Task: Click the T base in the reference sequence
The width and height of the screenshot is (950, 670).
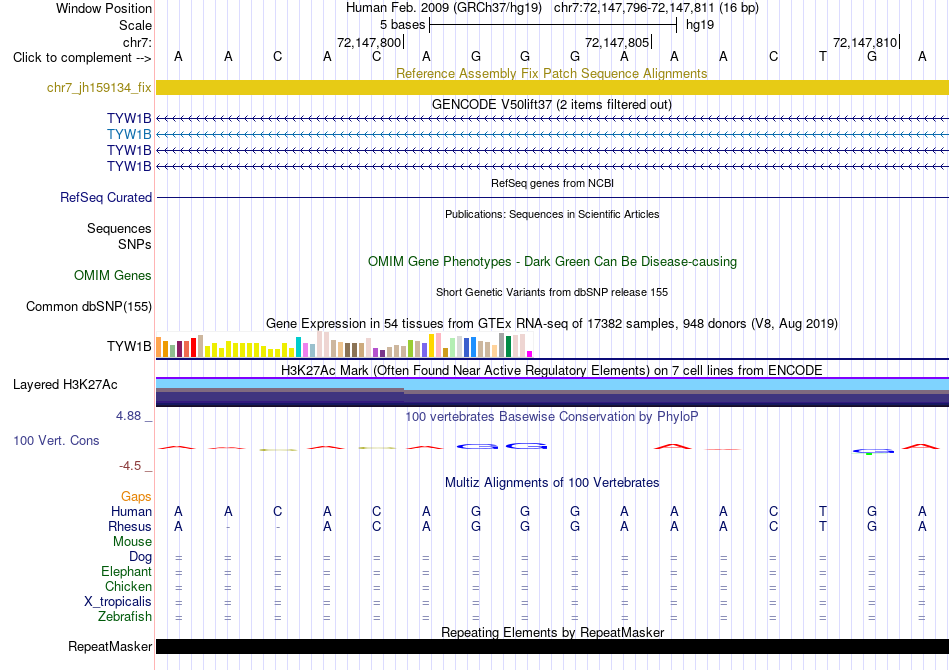Action: click(823, 57)
